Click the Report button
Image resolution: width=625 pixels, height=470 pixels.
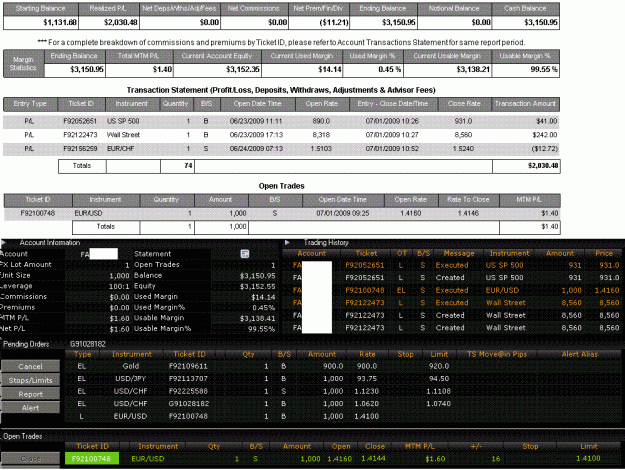[x=30, y=394]
